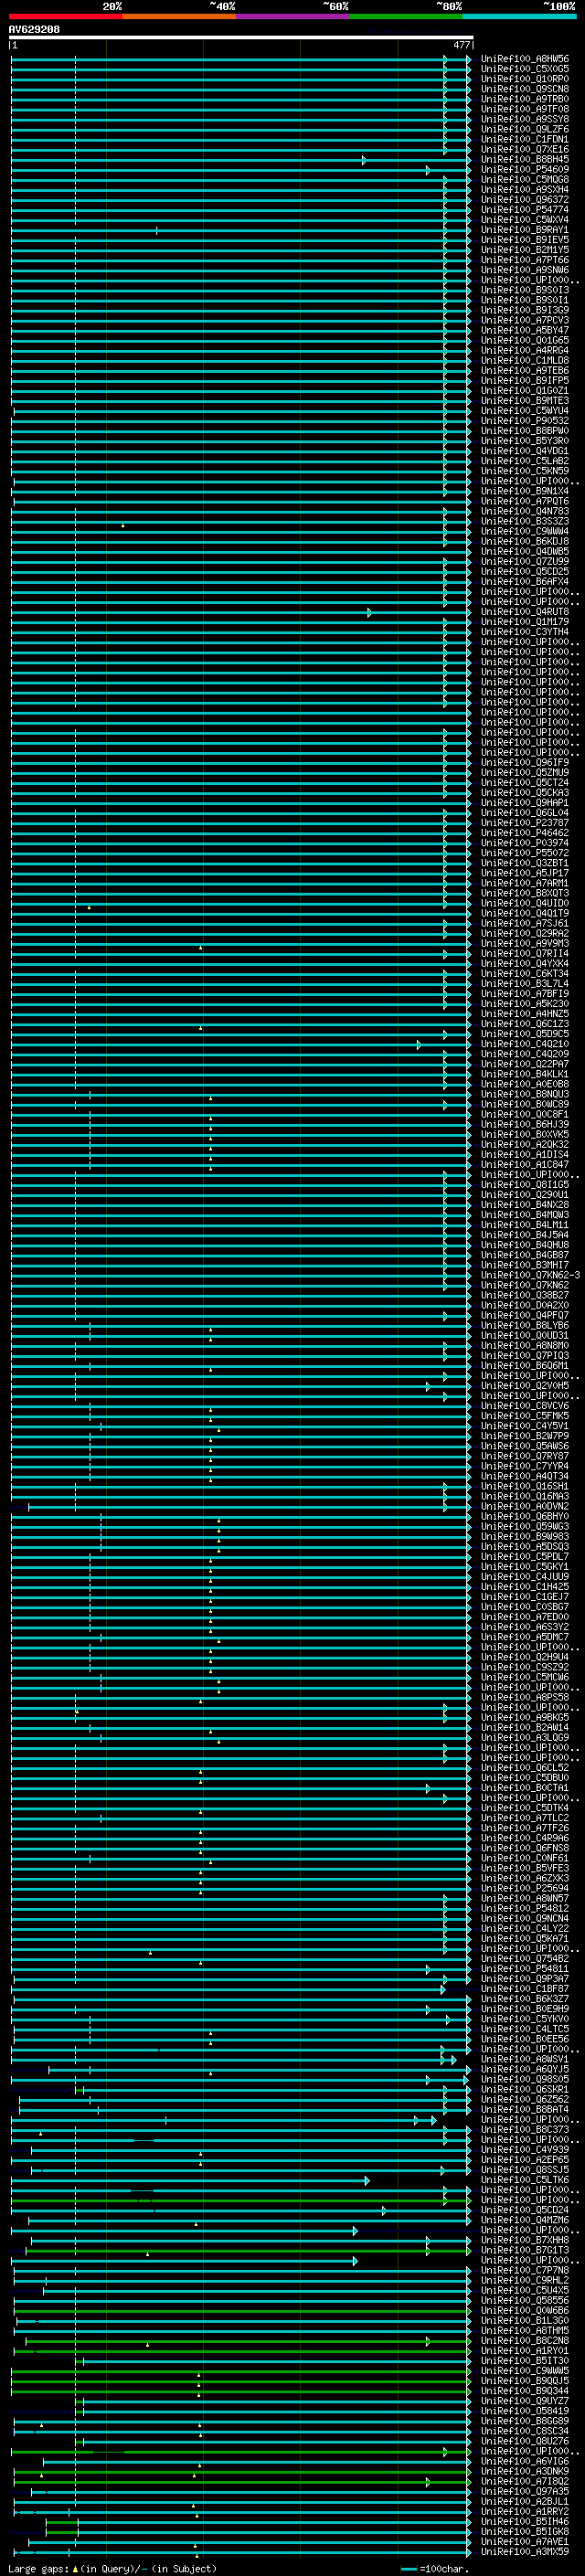This screenshot has width=585, height=2576.
Task: Click the purple ~60% legend segment
Action: [x=292, y=16]
